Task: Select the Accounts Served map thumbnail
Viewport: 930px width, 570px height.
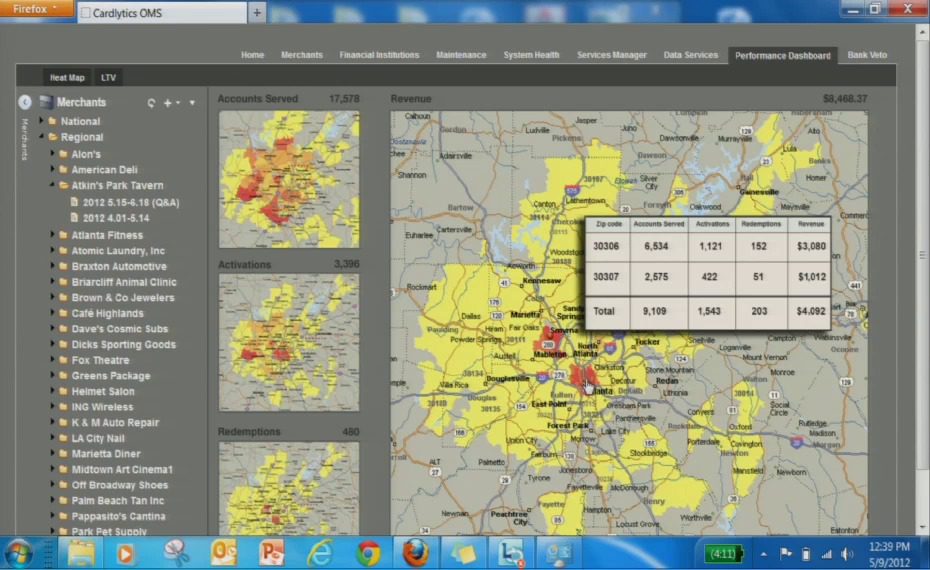Action: tap(289, 179)
